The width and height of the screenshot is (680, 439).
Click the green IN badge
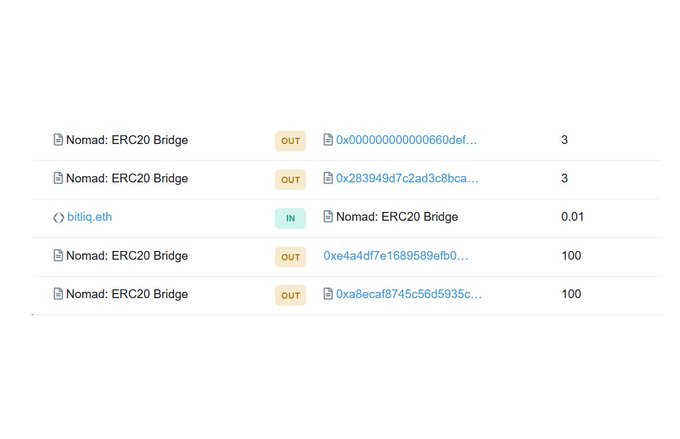(290, 218)
